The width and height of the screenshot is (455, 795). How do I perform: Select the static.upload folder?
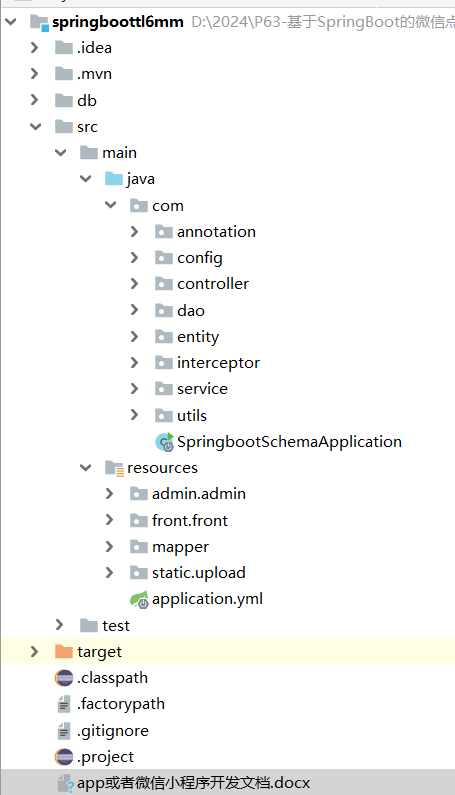coord(198,573)
